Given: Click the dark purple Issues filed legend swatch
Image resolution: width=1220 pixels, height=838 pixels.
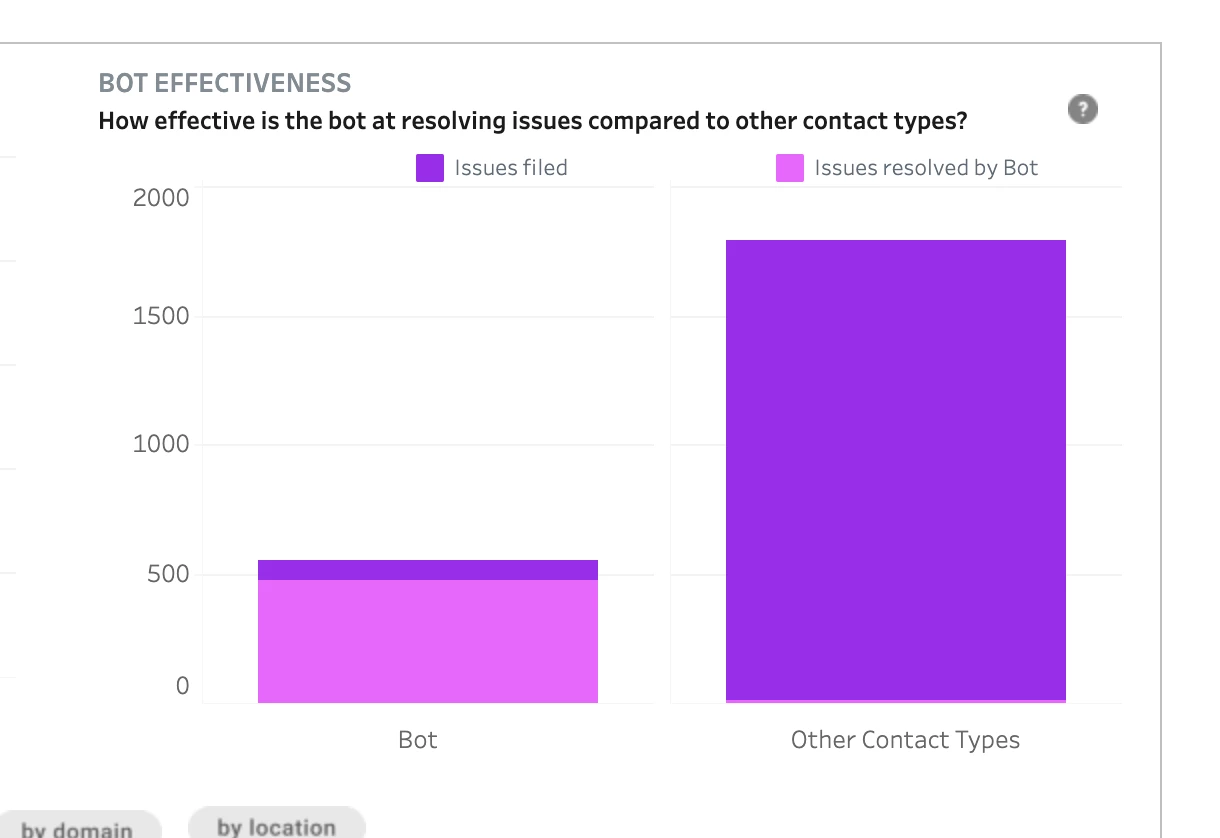Looking at the screenshot, I should (430, 168).
